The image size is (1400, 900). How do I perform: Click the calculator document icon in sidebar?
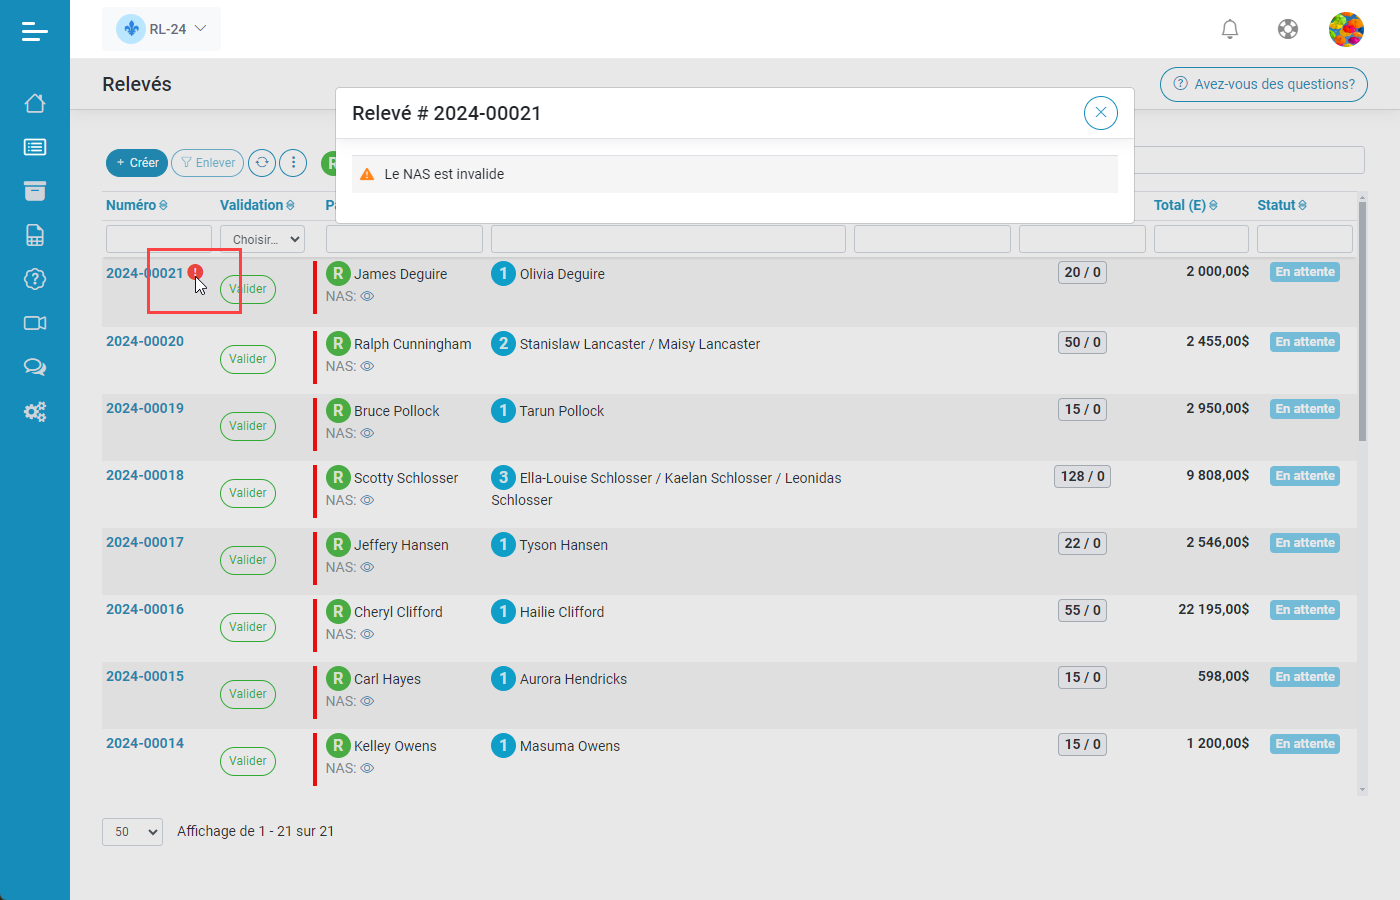pos(35,235)
